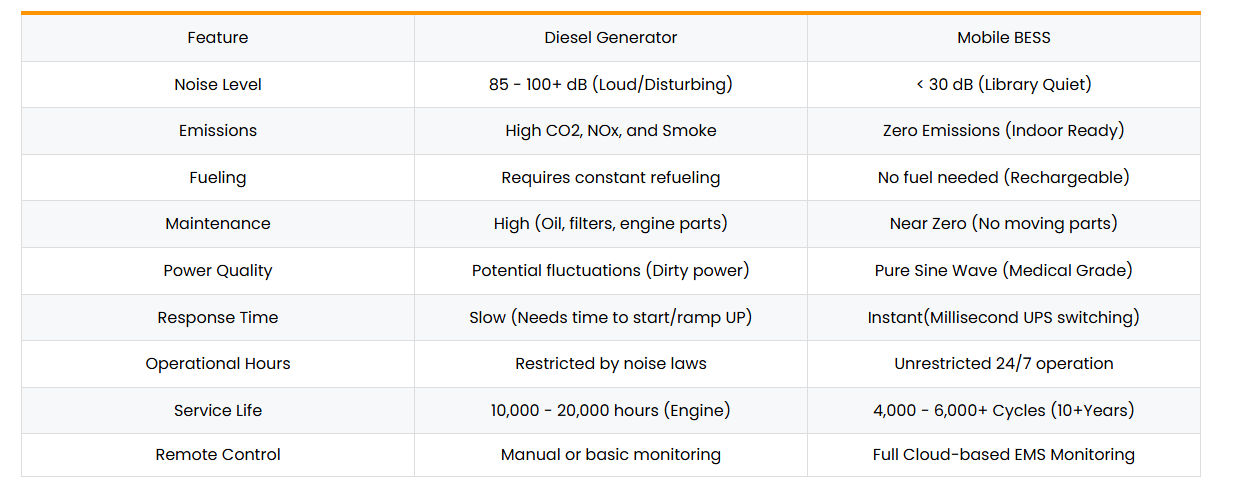Click the Fueling row label
1250x486 pixels.
point(218,178)
